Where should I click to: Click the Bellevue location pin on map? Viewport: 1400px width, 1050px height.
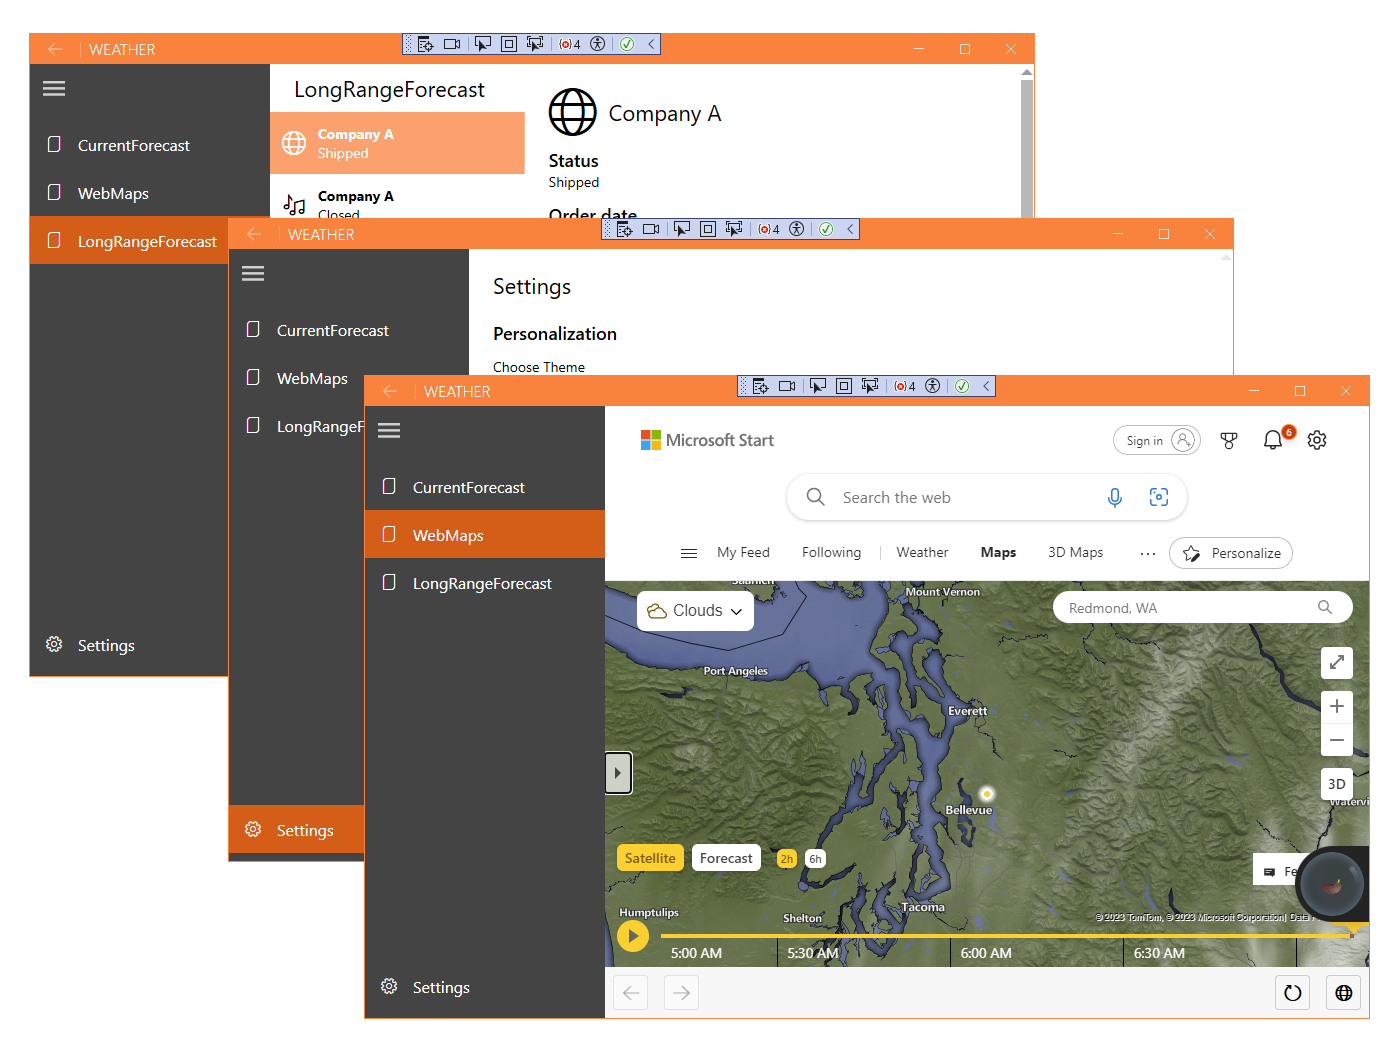(x=987, y=794)
